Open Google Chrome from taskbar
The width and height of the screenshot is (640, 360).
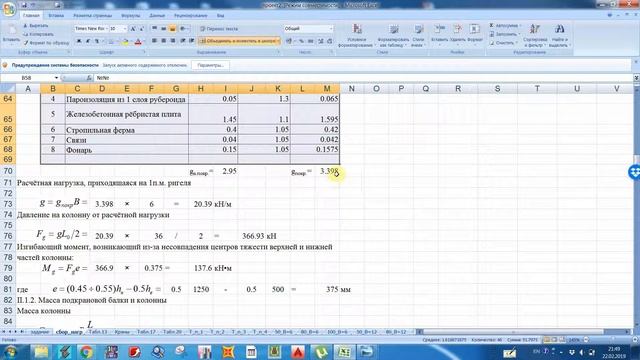coord(87,352)
